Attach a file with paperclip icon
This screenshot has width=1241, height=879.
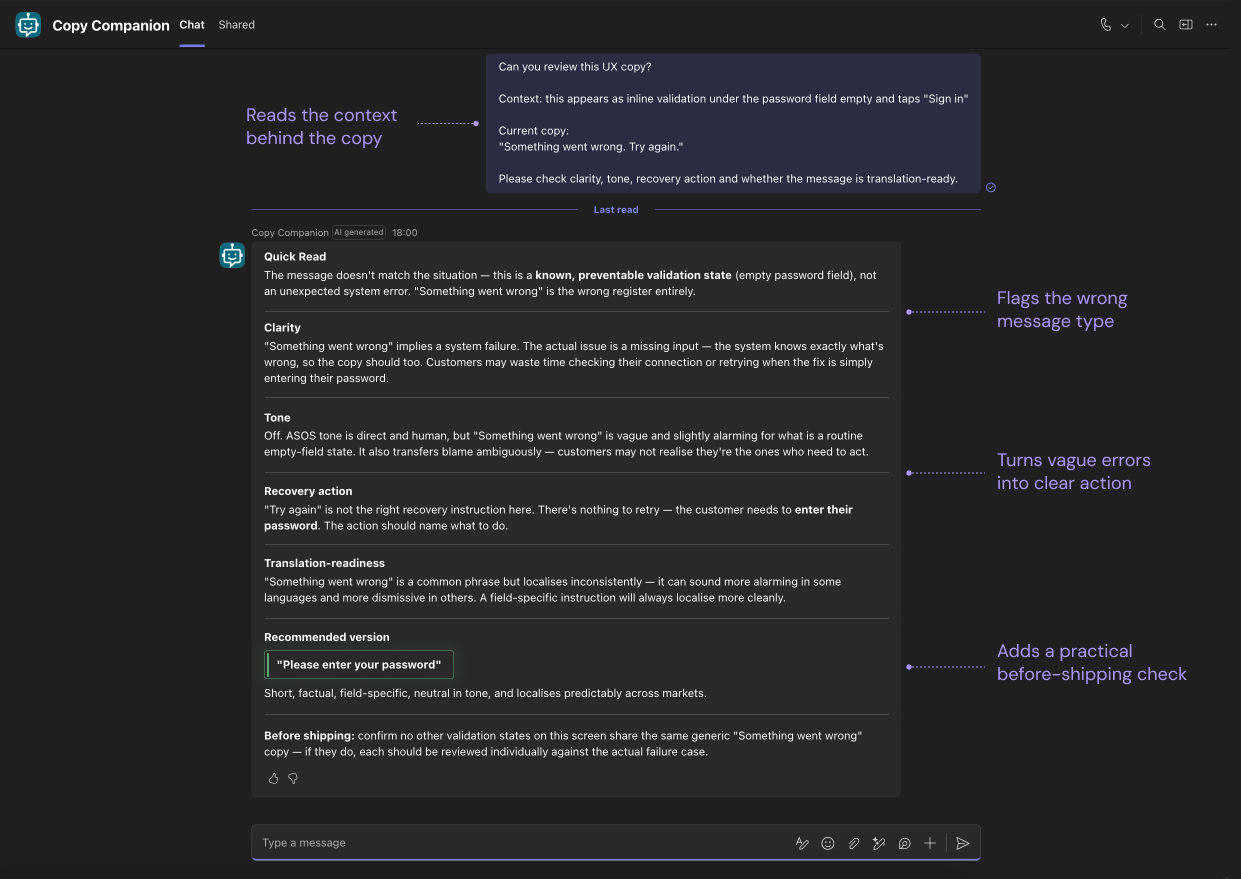(x=854, y=843)
